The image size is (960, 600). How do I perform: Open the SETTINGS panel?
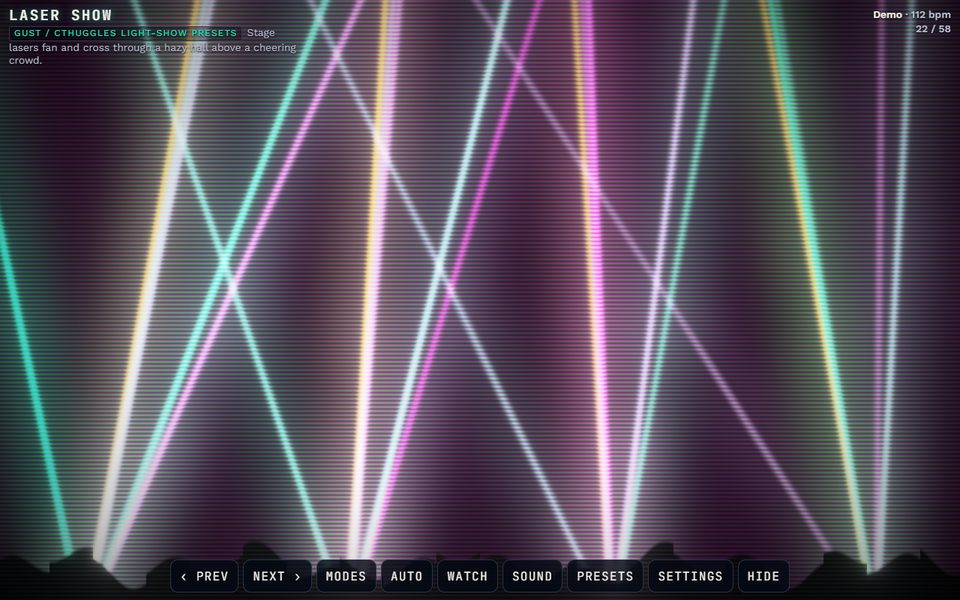coord(691,576)
